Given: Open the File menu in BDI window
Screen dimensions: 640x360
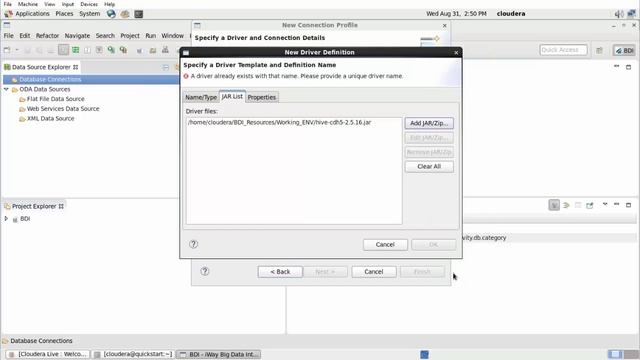Looking at the screenshot, I should 9,36.
